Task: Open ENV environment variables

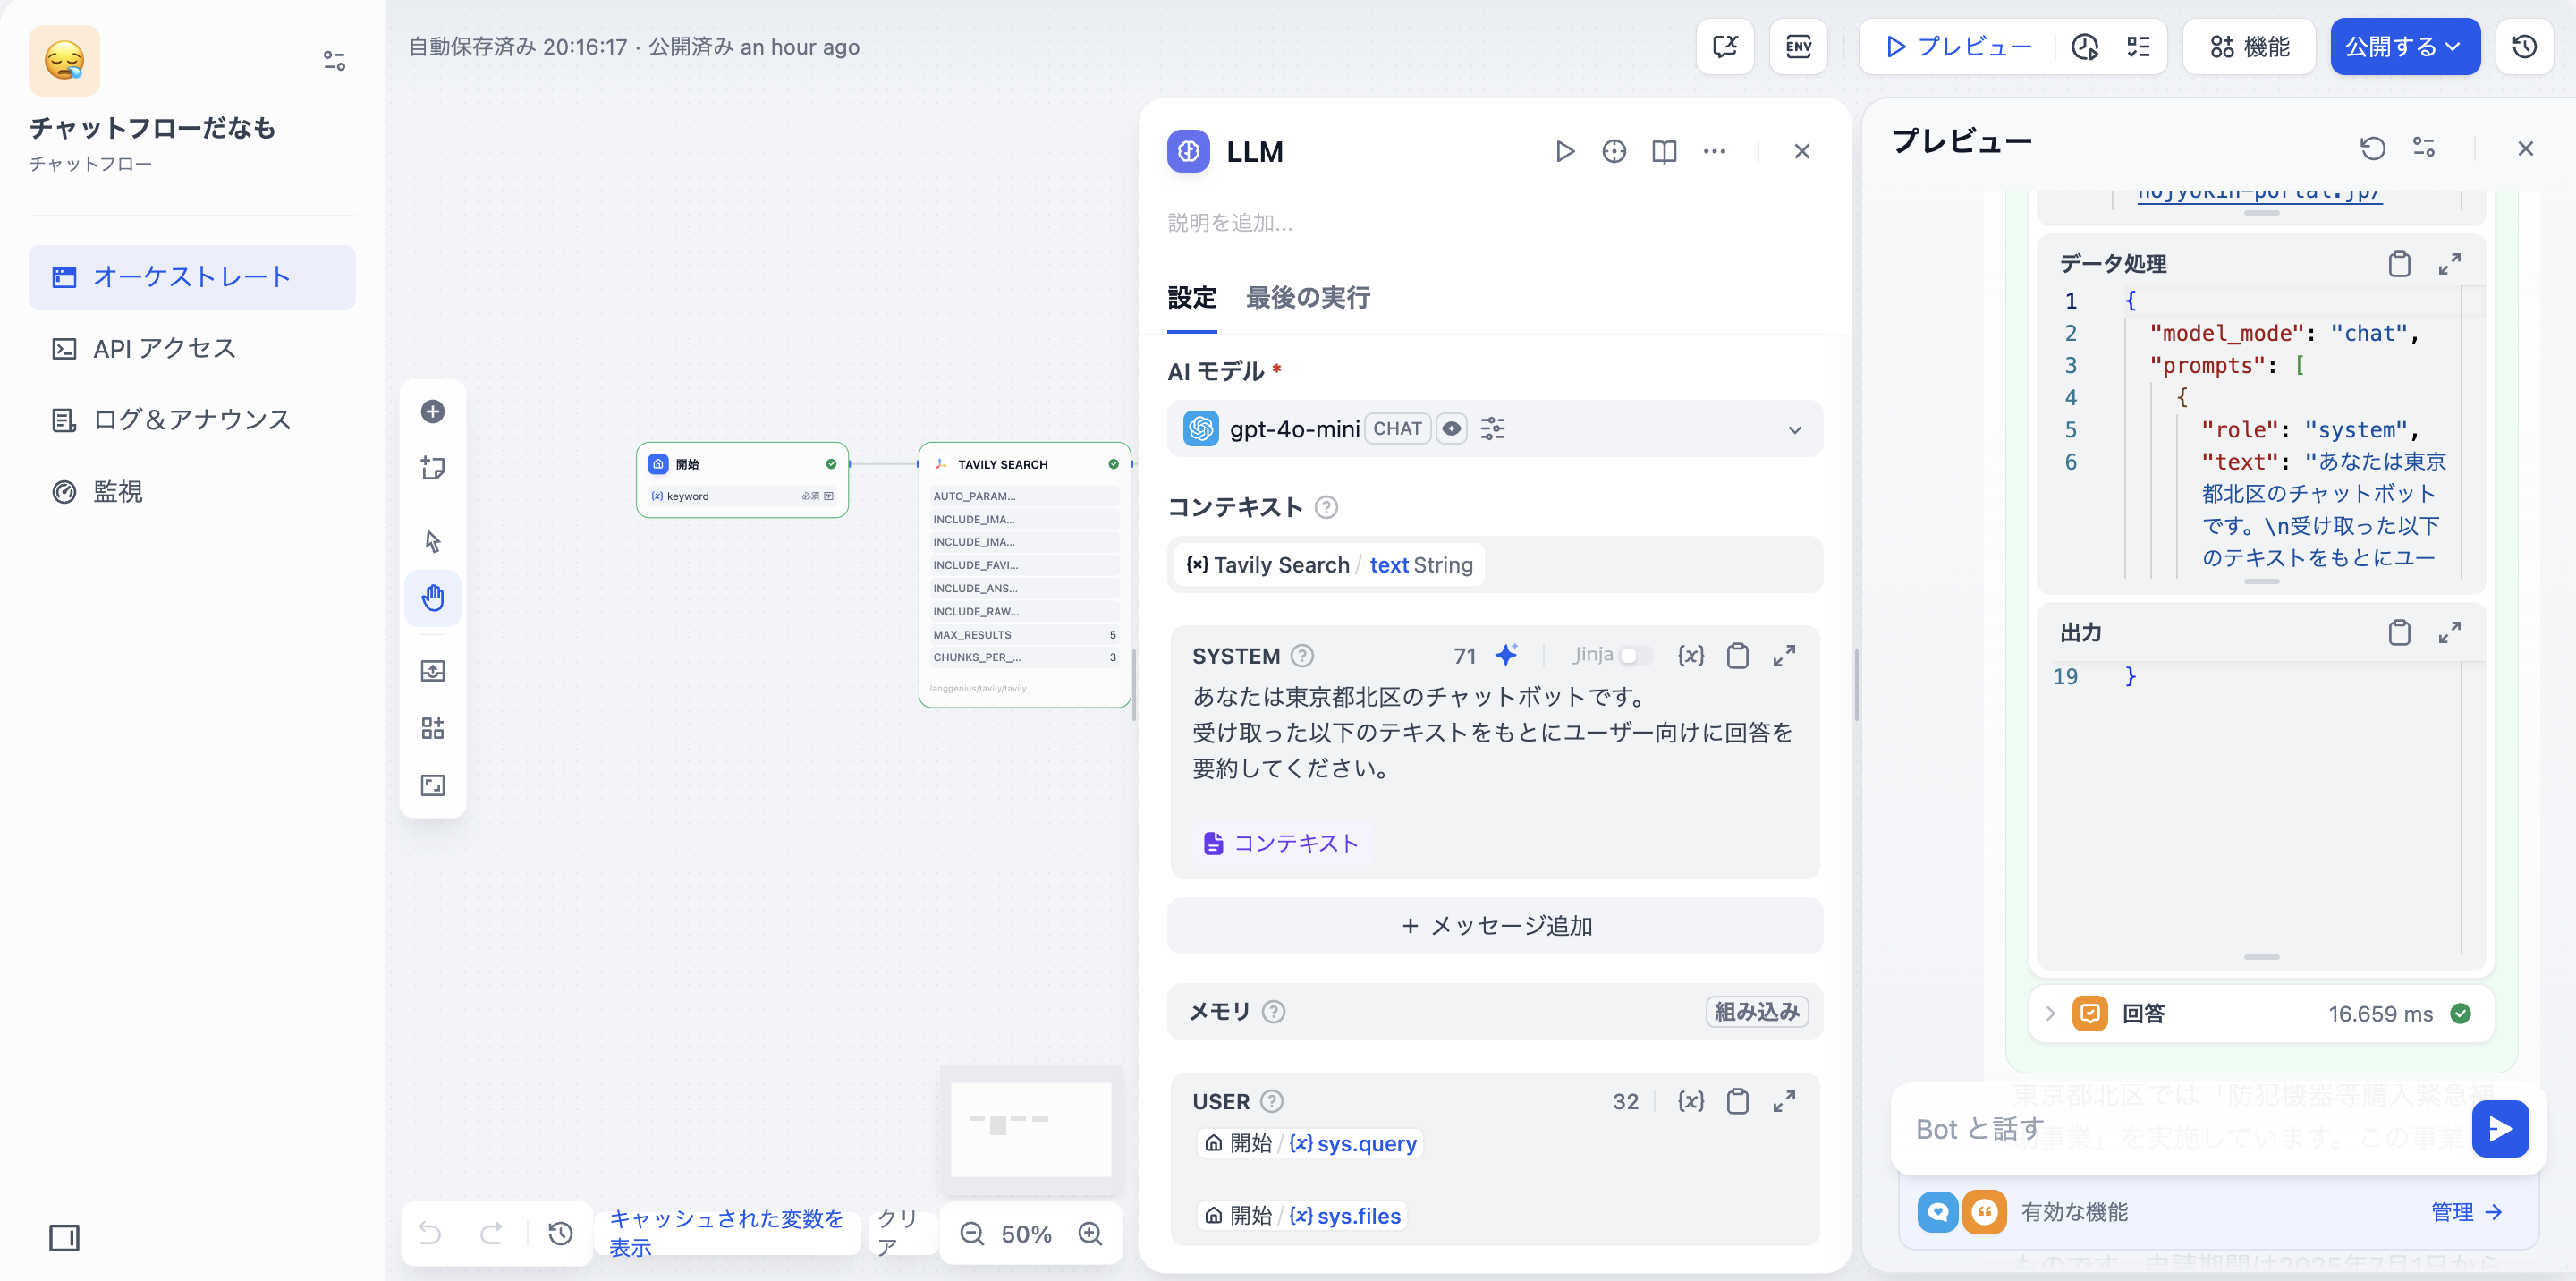Action: [1798, 47]
